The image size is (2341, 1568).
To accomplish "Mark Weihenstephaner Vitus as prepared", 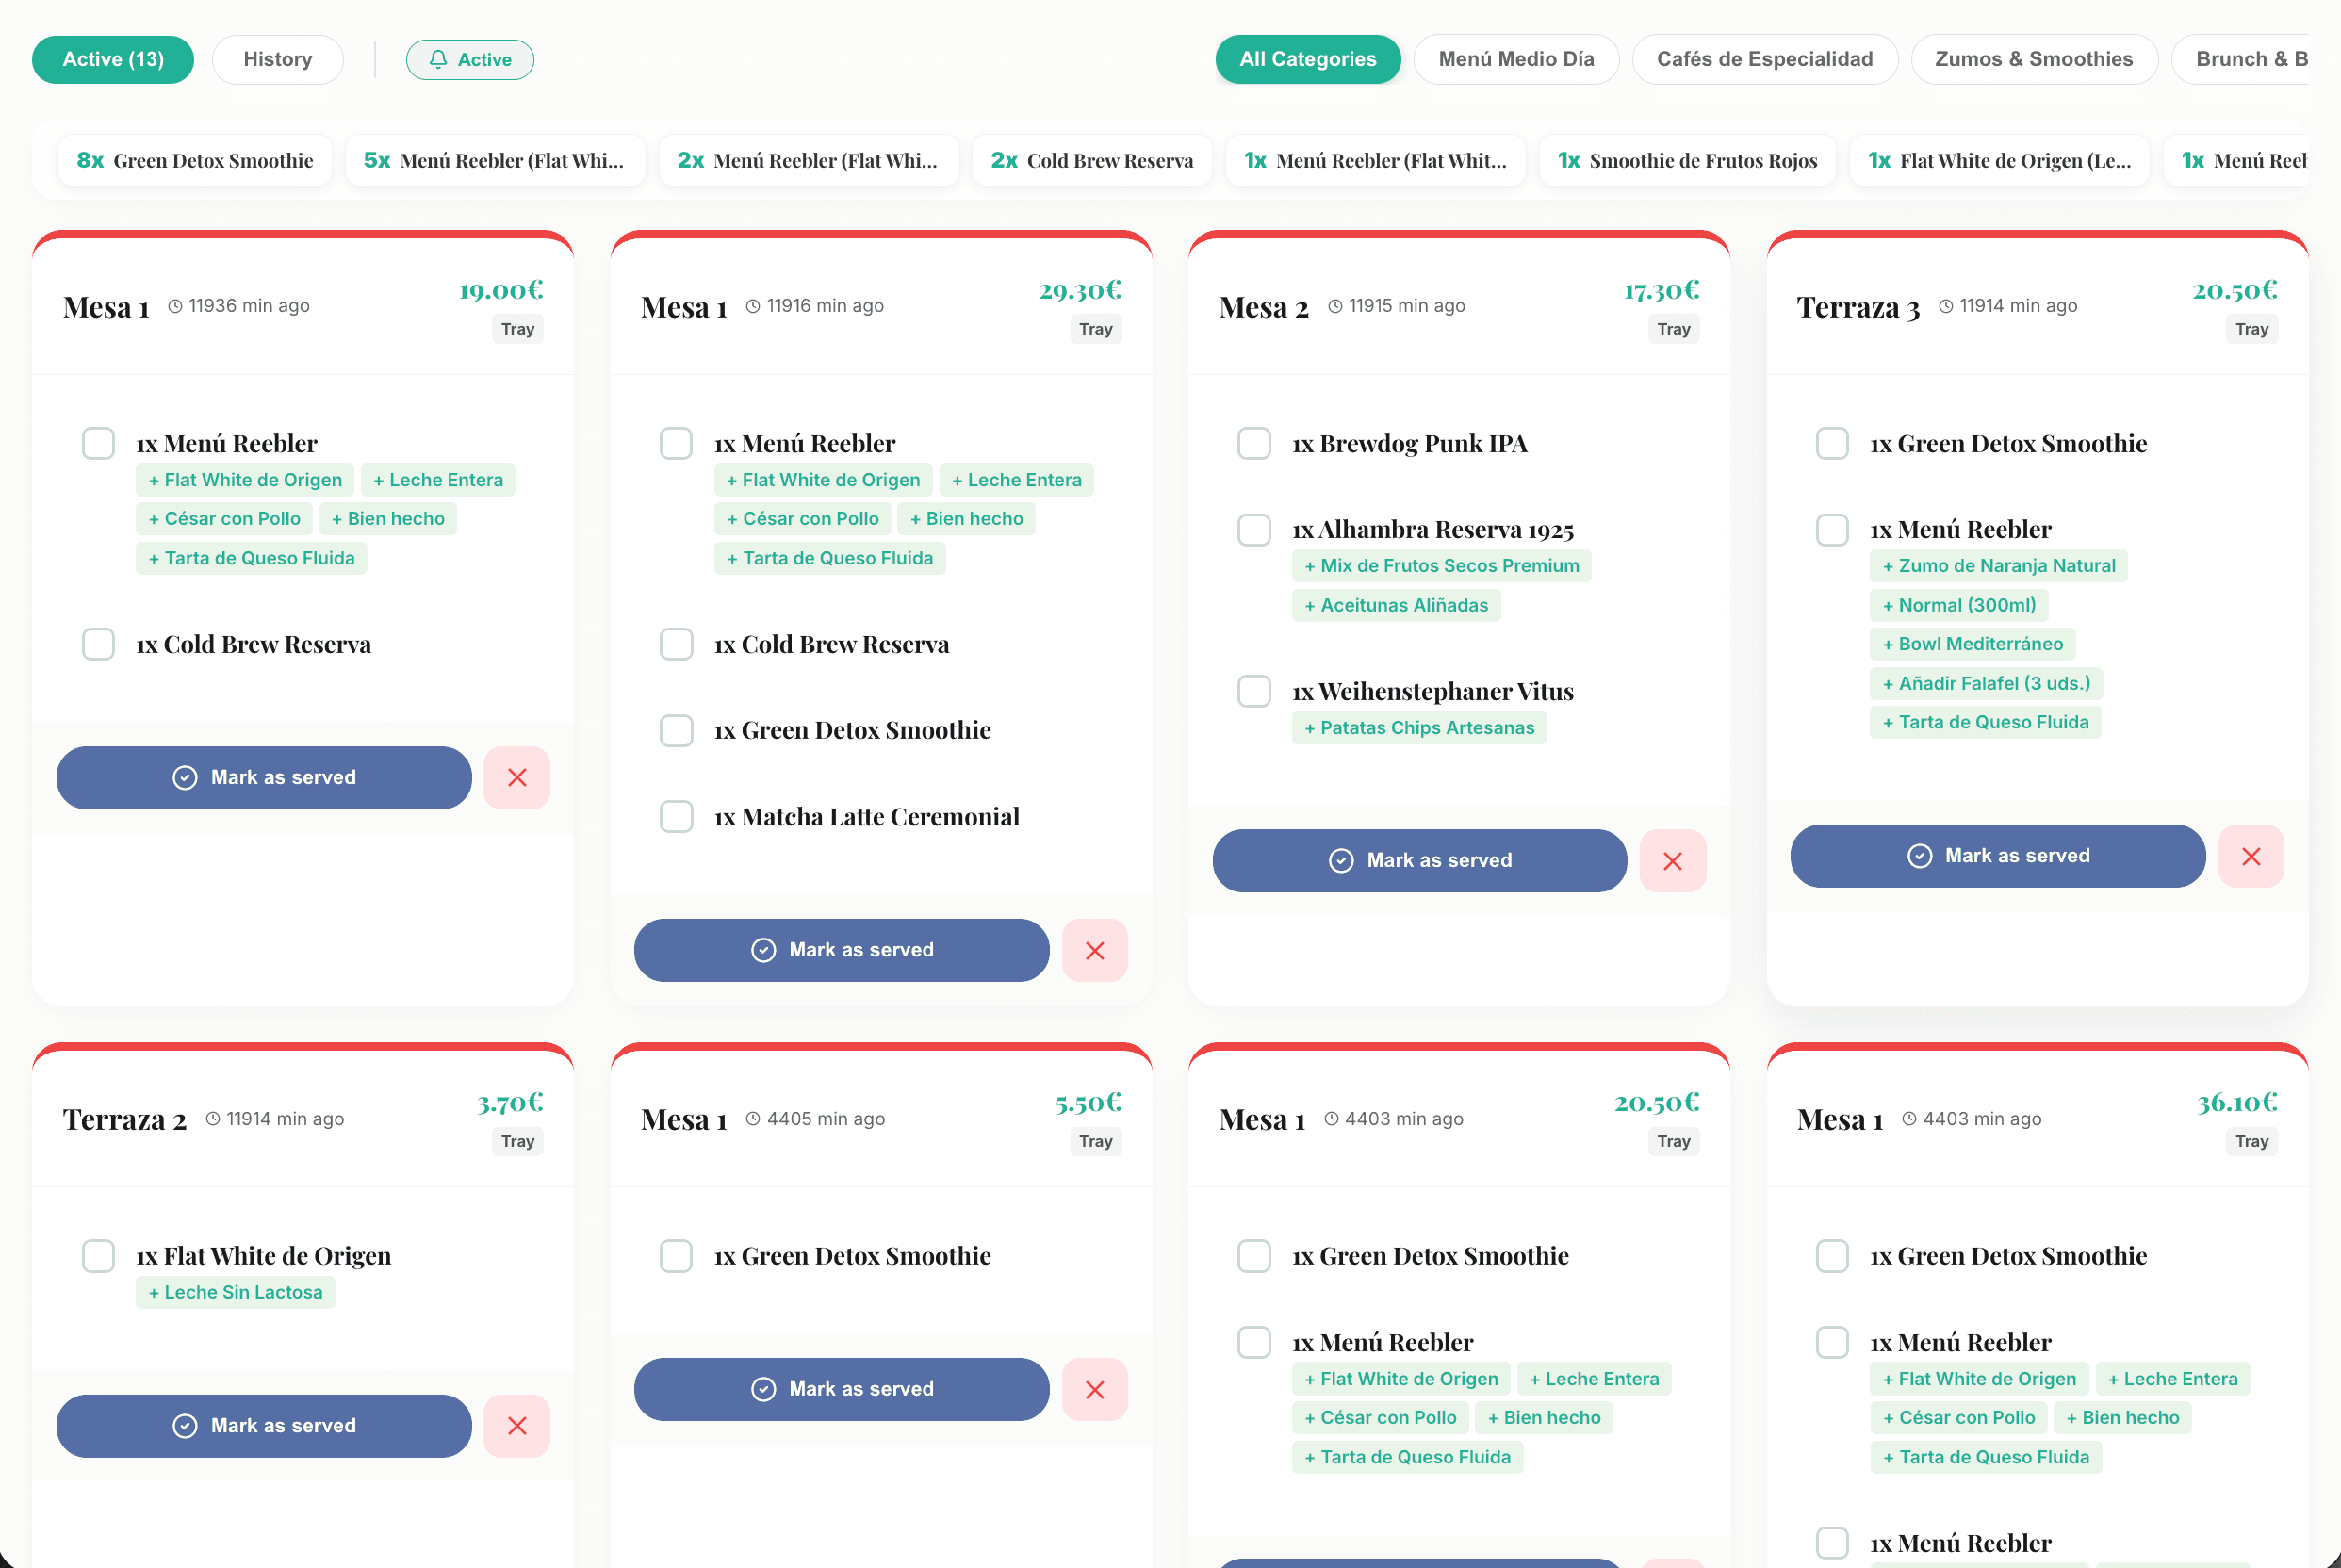I will [1253, 691].
